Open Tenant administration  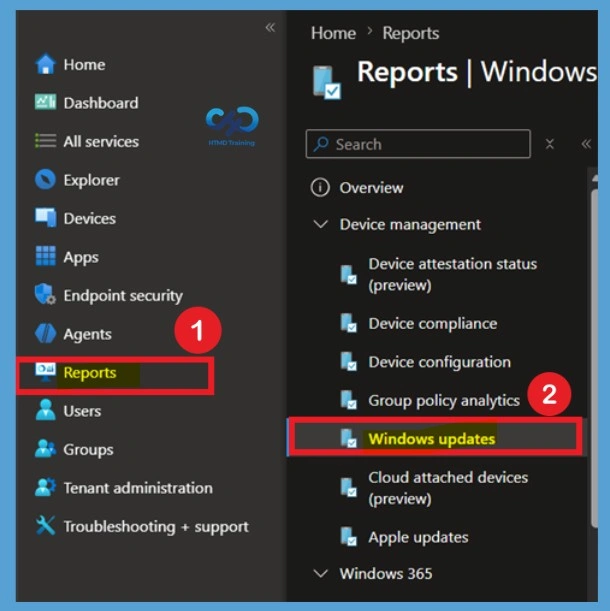click(x=138, y=488)
